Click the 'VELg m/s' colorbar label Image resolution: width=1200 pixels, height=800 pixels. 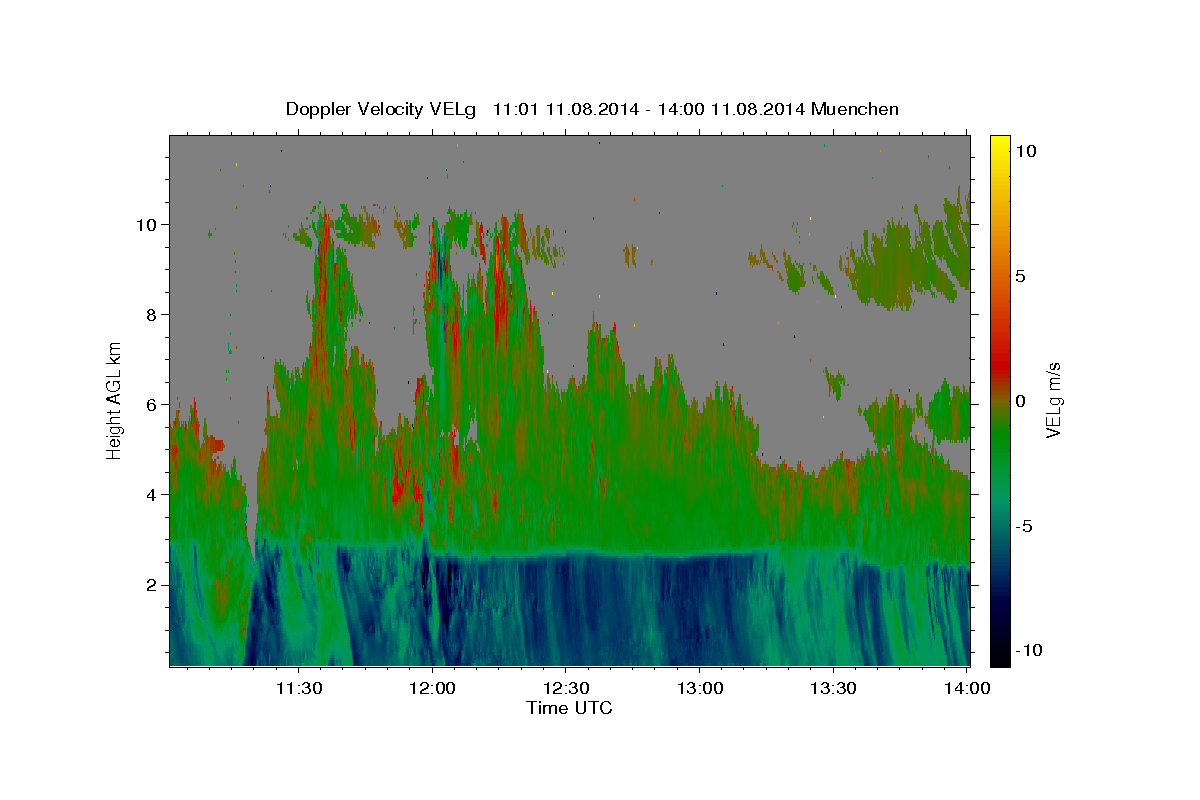click(x=1053, y=400)
